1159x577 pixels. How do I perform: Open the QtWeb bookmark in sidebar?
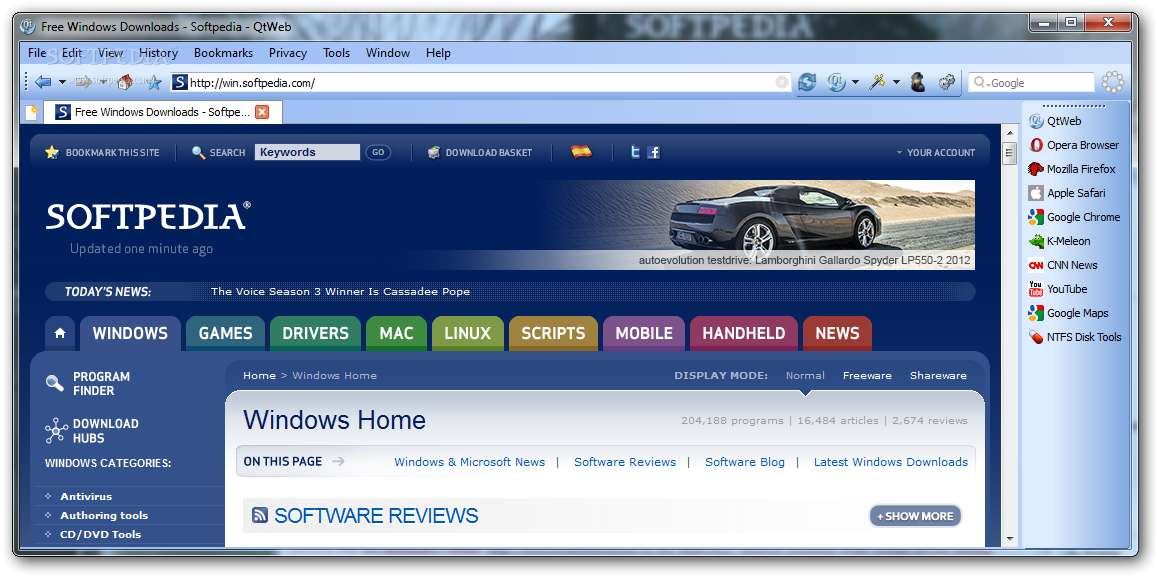point(1055,121)
